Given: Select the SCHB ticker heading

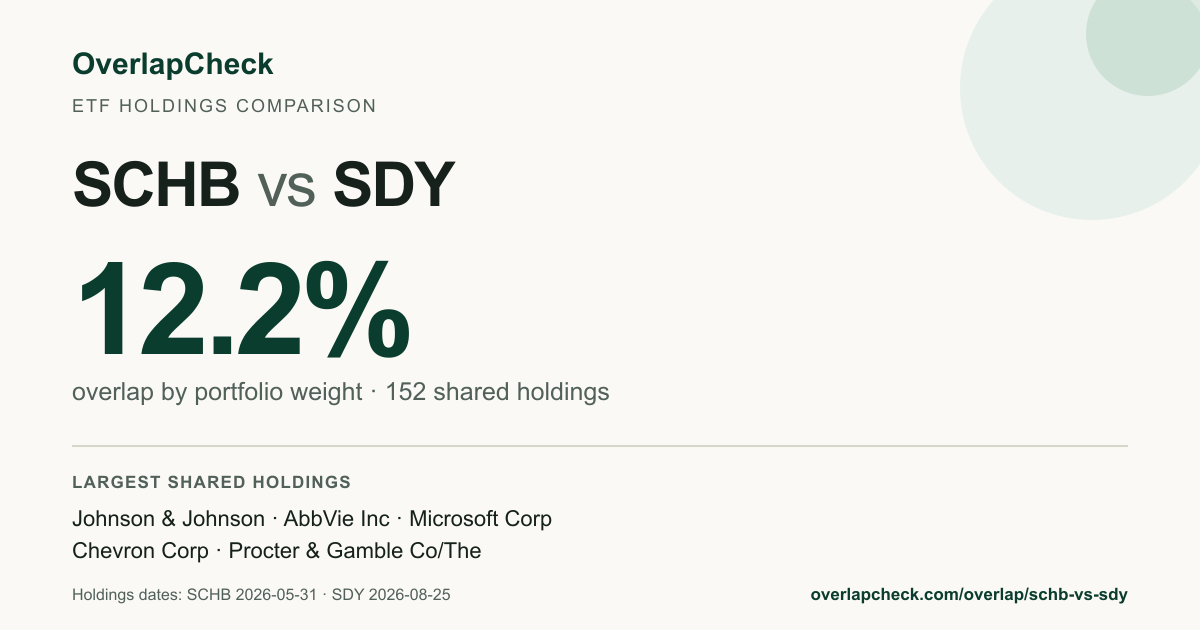Looking at the screenshot, I should coord(156,183).
